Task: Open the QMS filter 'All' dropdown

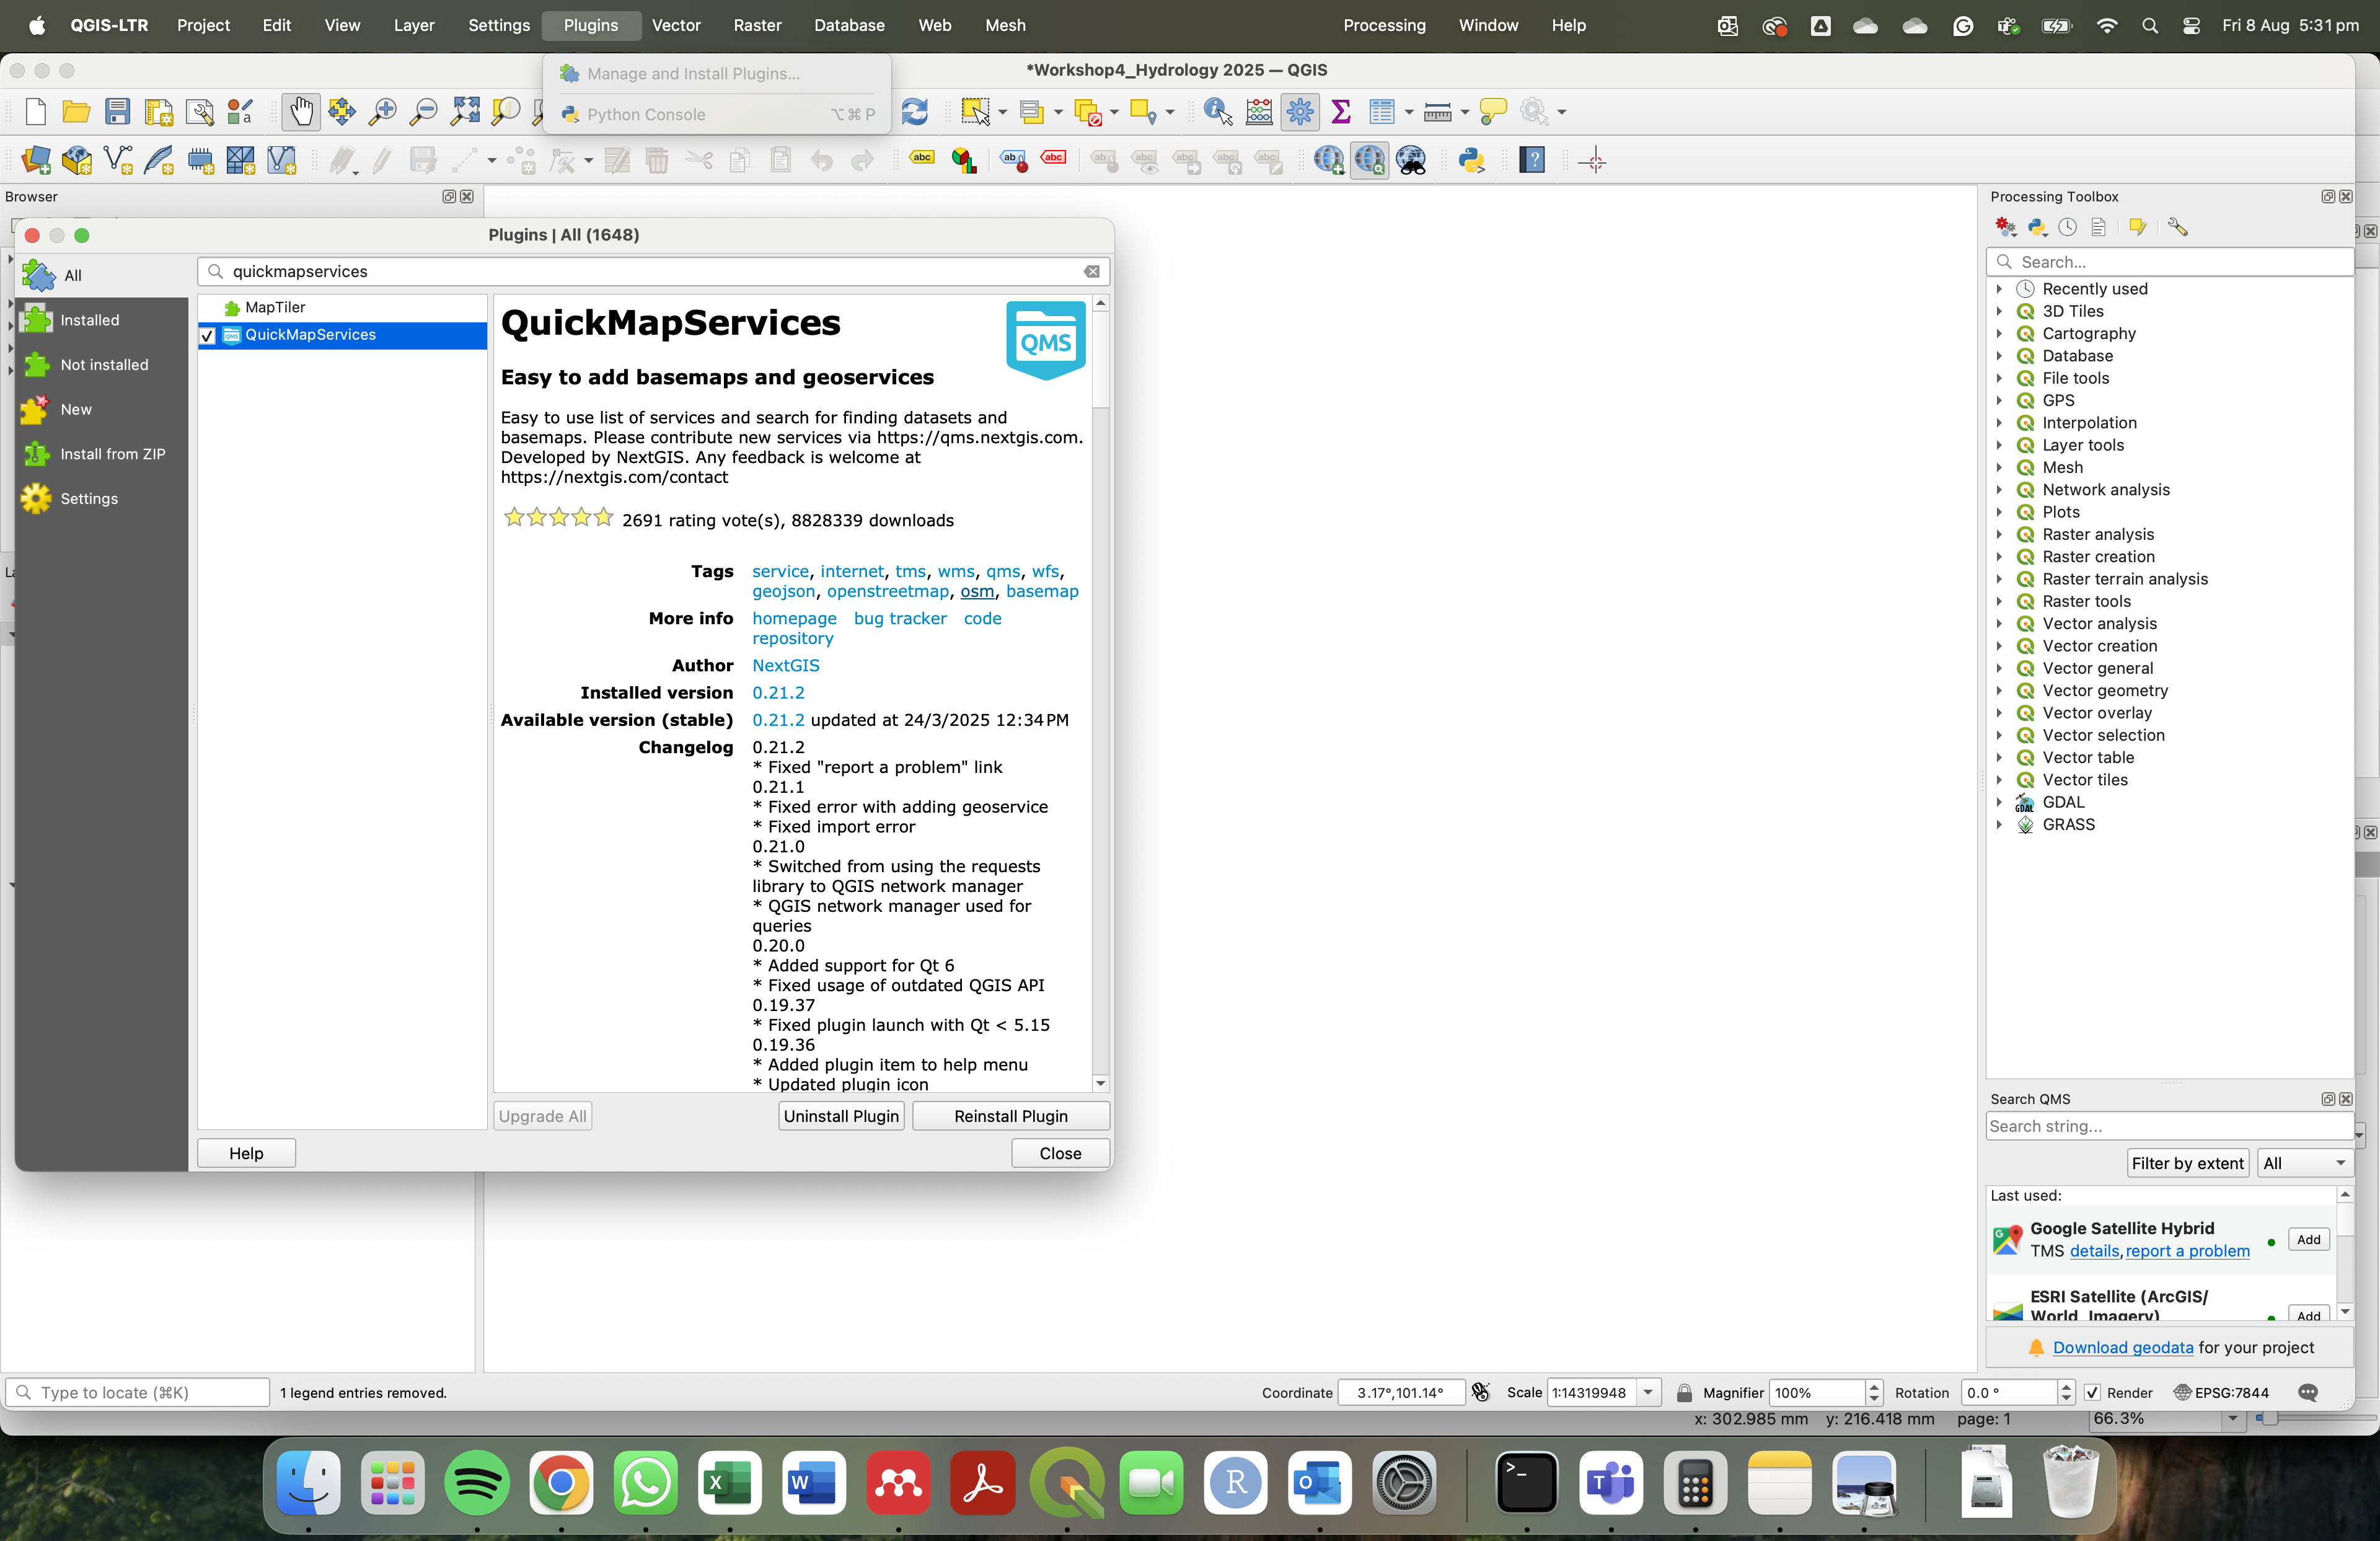Action: pos(2304,1163)
